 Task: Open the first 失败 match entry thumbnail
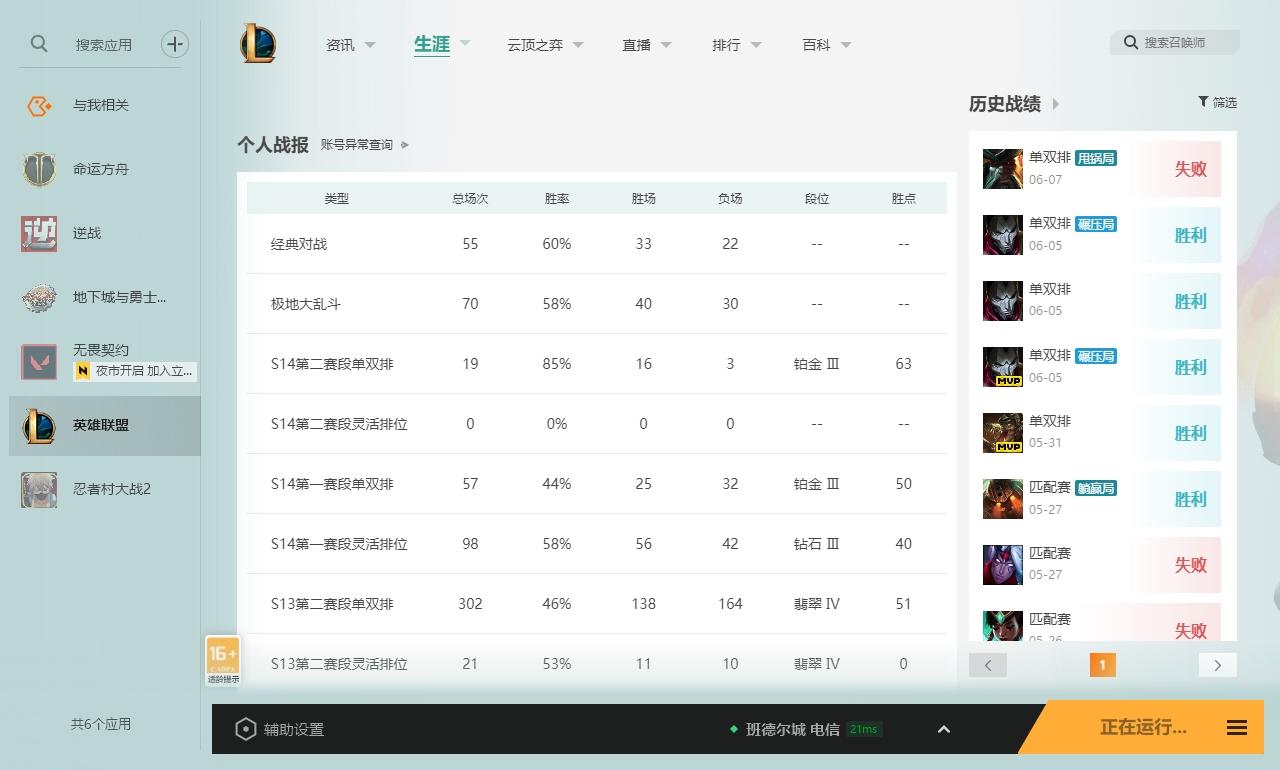coord(1002,168)
